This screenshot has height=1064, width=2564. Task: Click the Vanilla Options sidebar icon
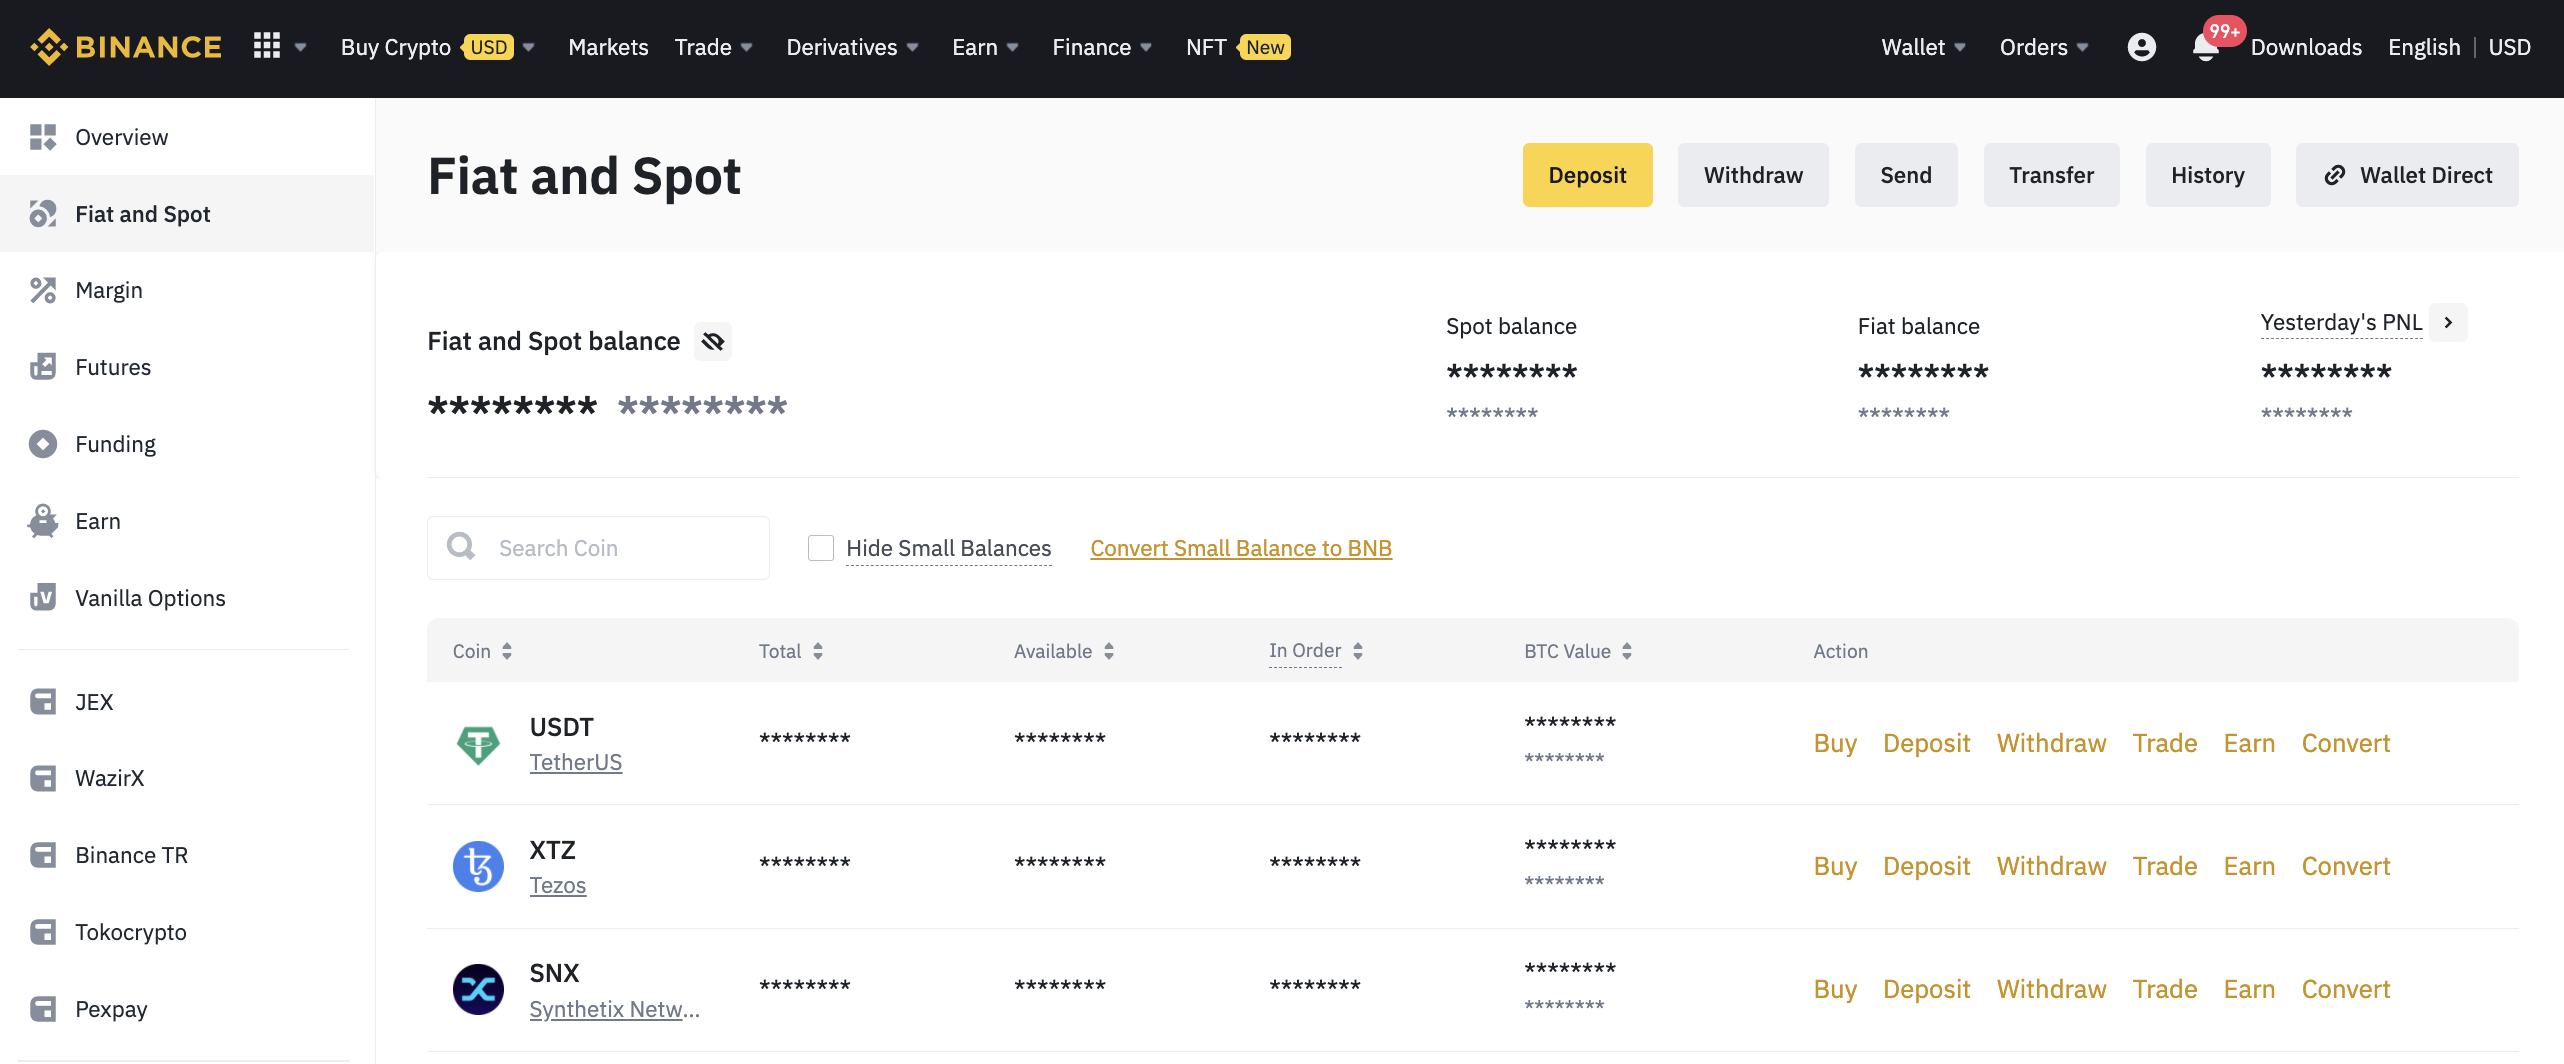coord(42,598)
